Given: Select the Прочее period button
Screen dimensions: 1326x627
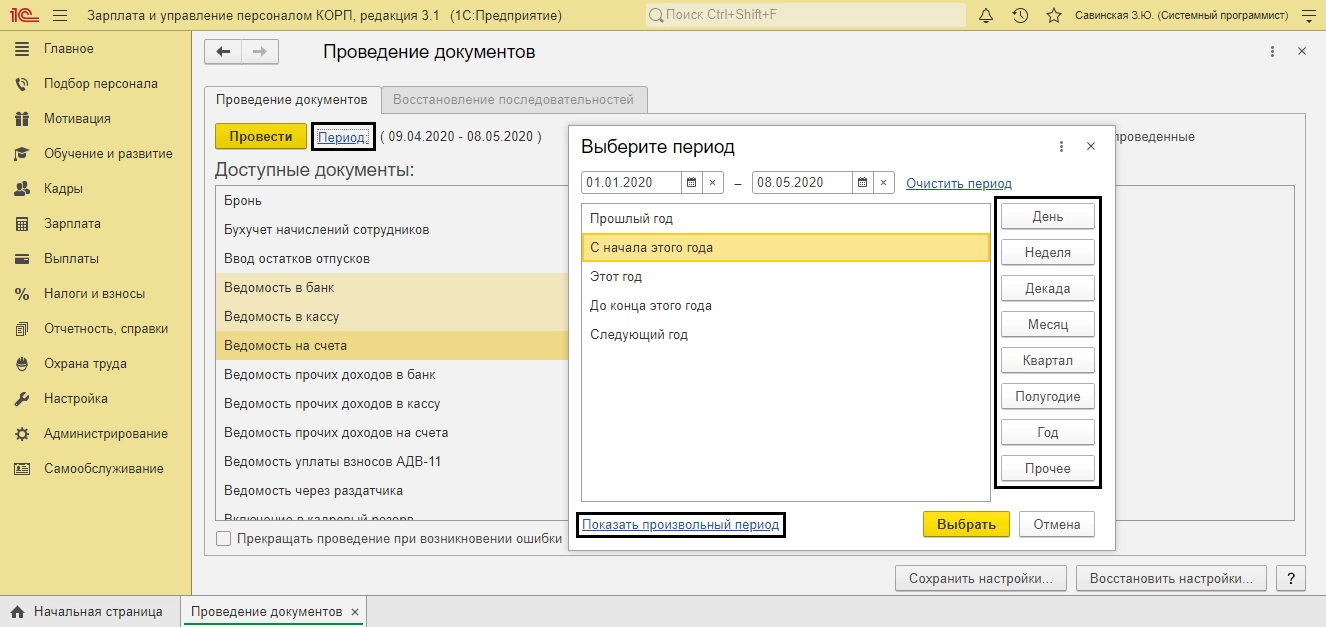Looking at the screenshot, I should coord(1048,469).
